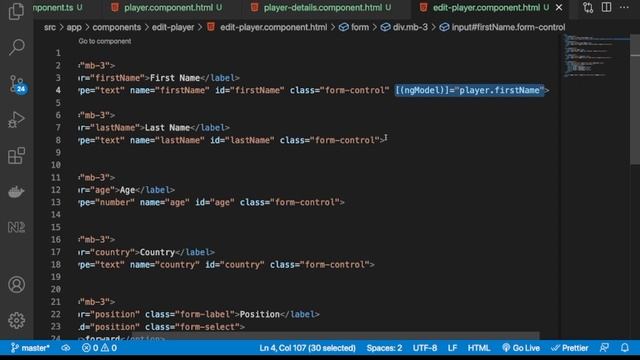Image resolution: width=640 pixels, height=360 pixels.
Task: Split the editor to the right
Action: point(607,7)
